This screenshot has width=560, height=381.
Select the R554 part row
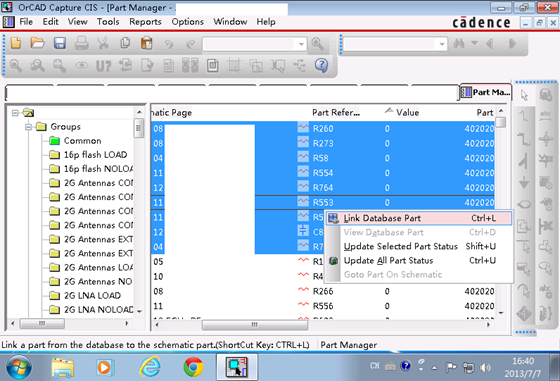click(x=323, y=173)
